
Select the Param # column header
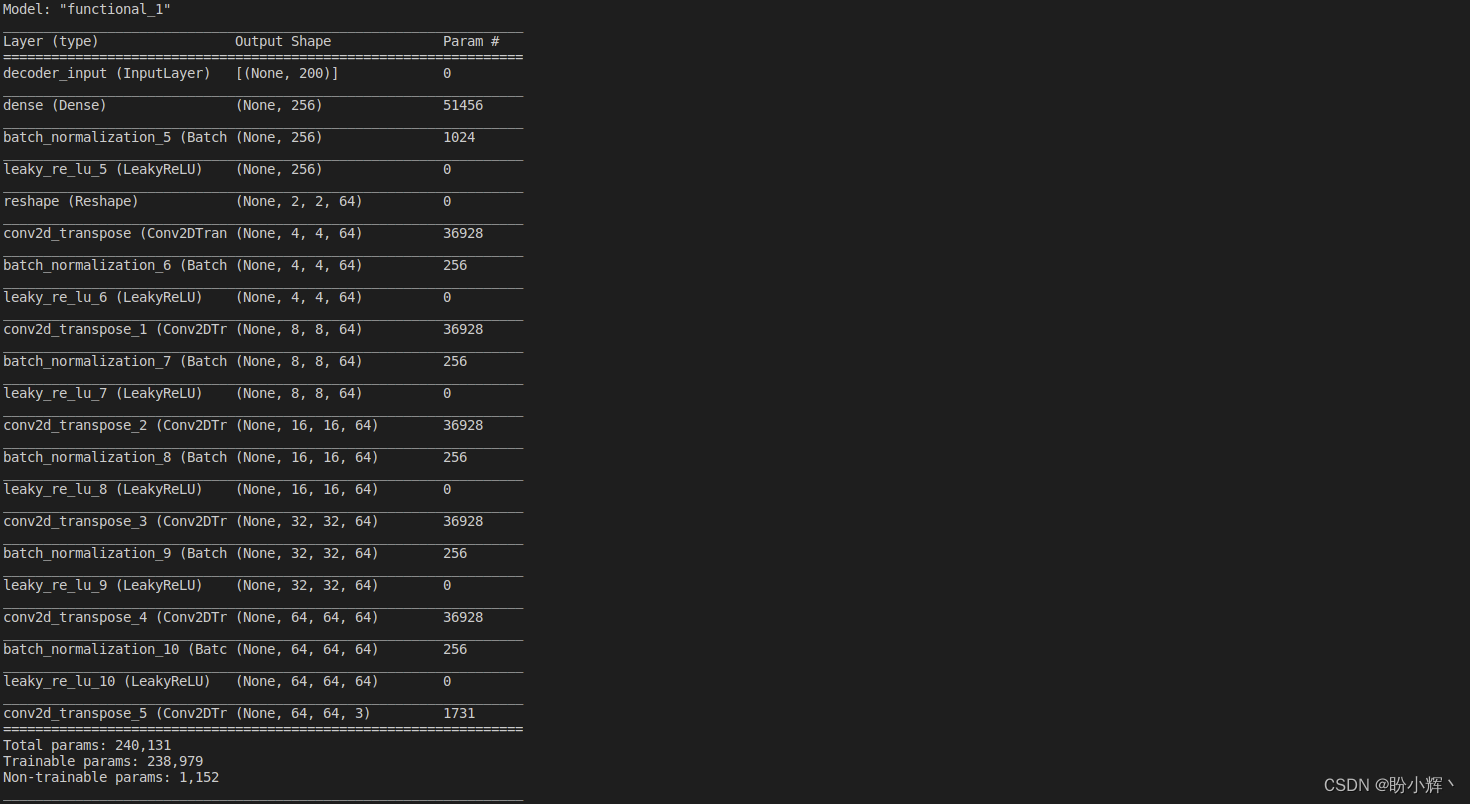471,42
